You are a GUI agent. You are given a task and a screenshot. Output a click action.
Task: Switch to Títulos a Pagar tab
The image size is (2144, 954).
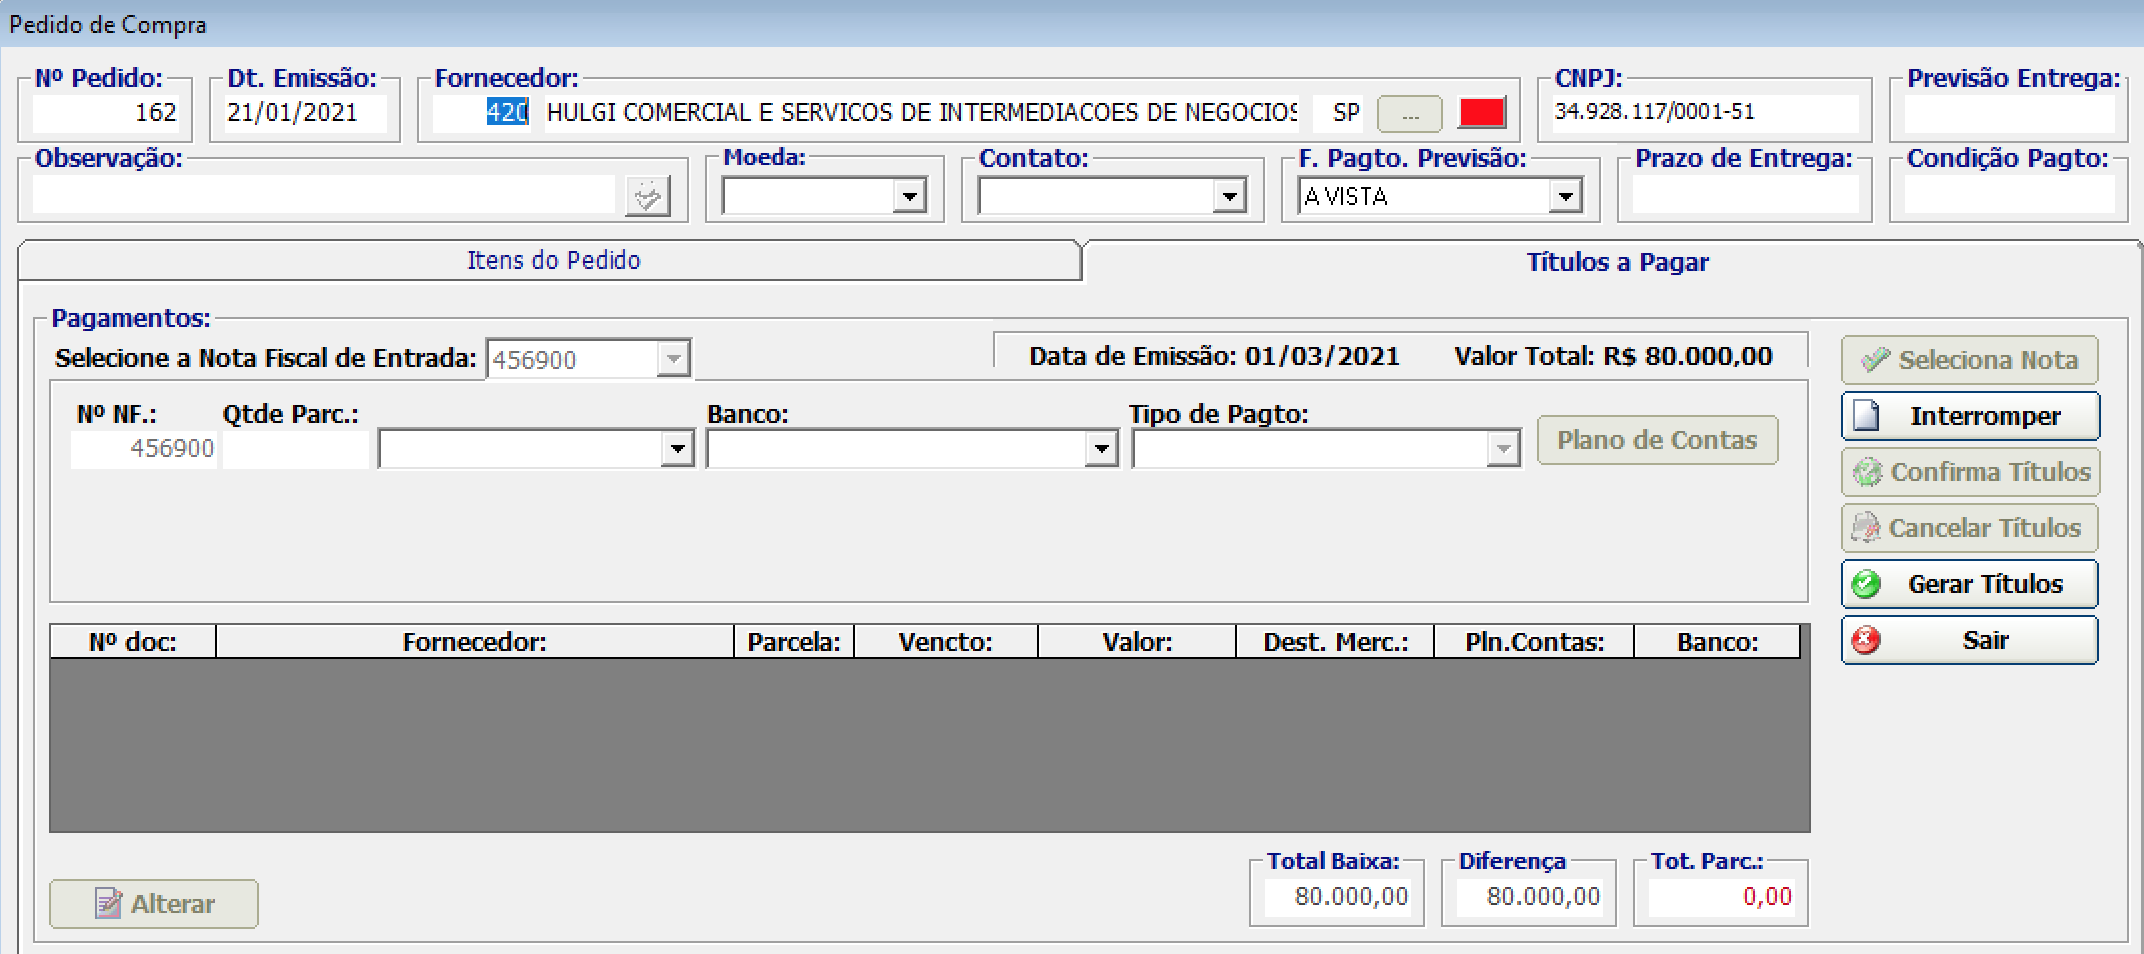tap(1617, 262)
